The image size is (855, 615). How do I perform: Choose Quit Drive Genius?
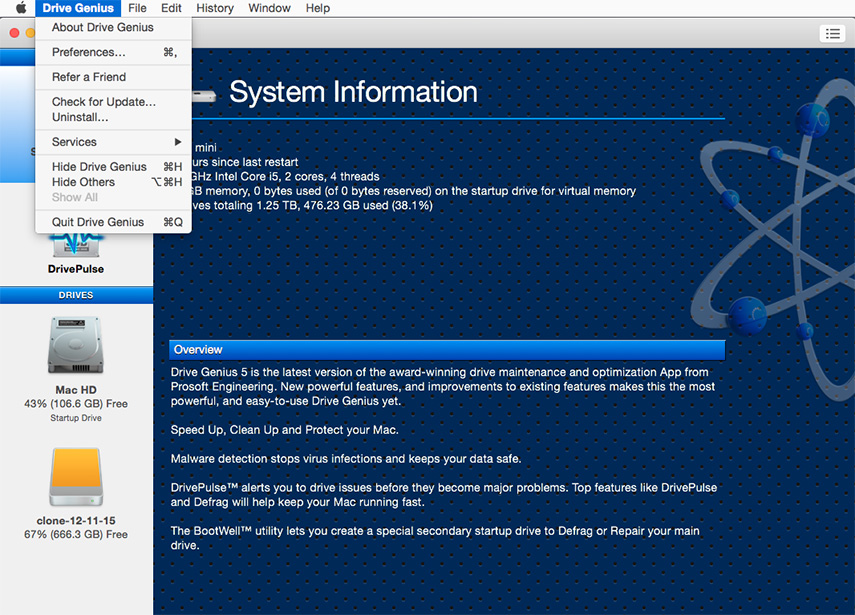point(113,222)
